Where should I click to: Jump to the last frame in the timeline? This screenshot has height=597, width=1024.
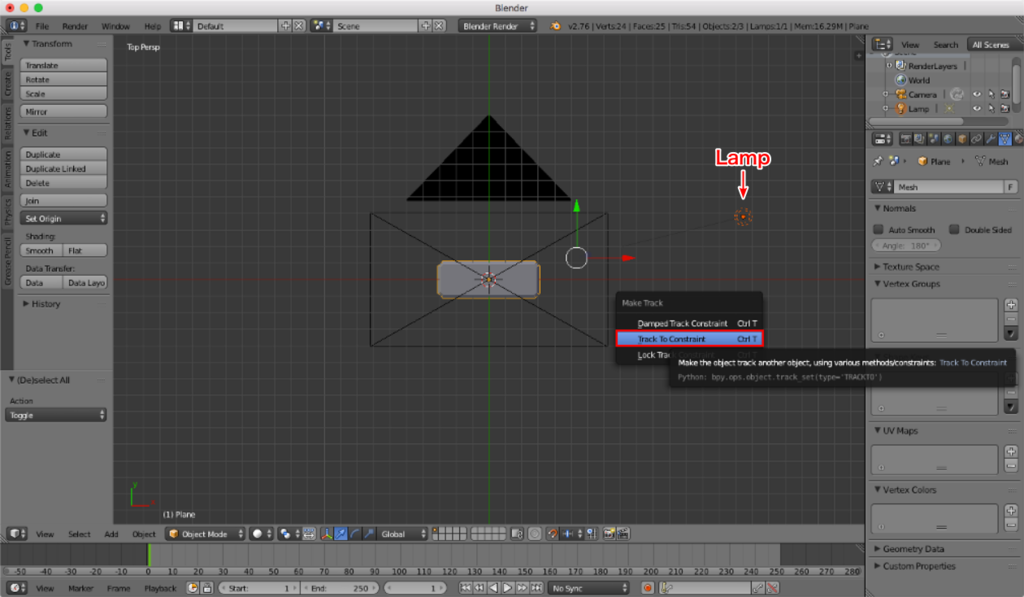pos(536,588)
